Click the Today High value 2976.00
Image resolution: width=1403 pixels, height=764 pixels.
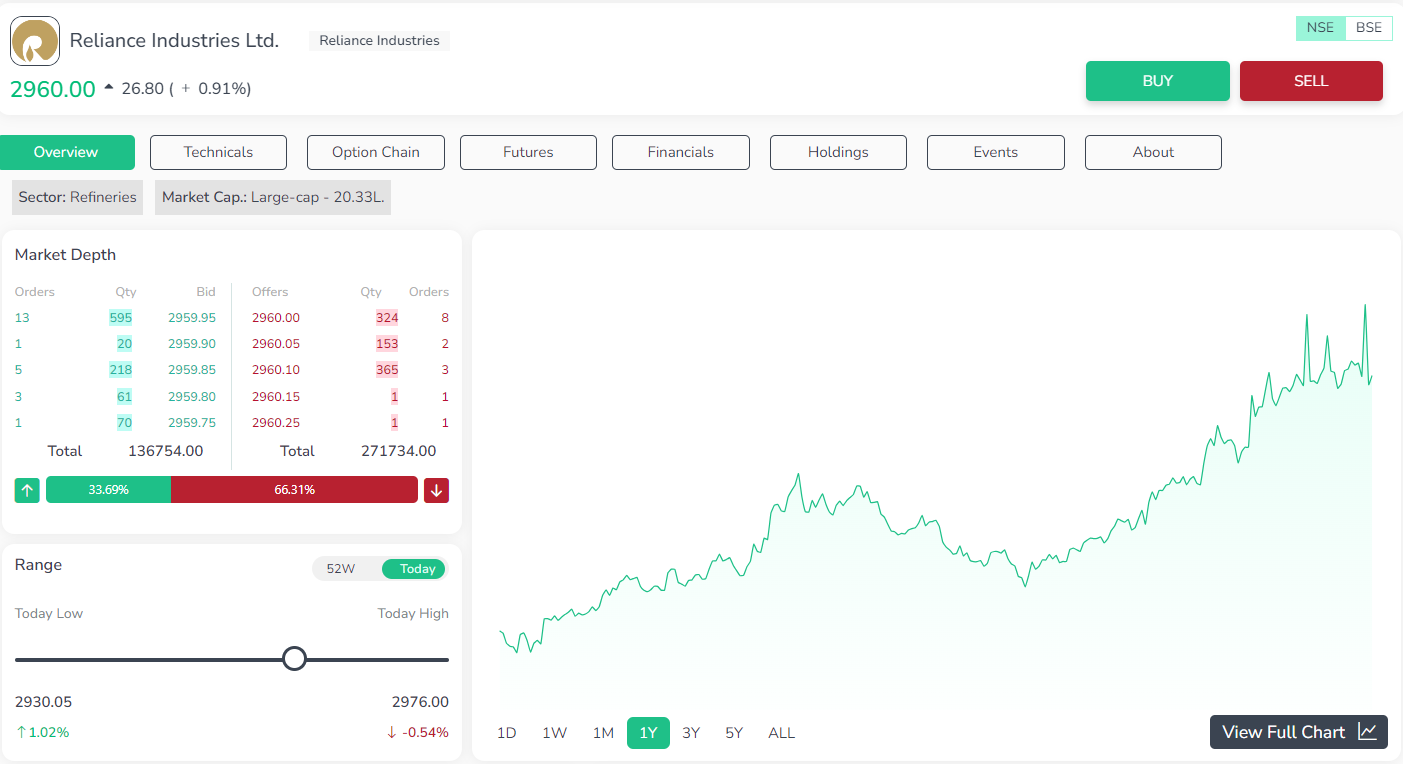420,702
